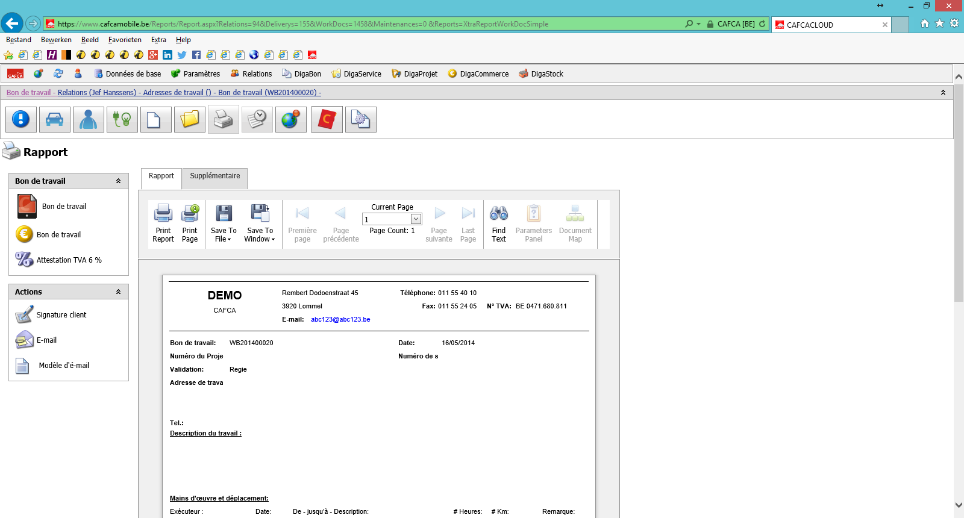Open the Favorieten browser menu
The height and width of the screenshot is (518, 964).
pos(125,39)
